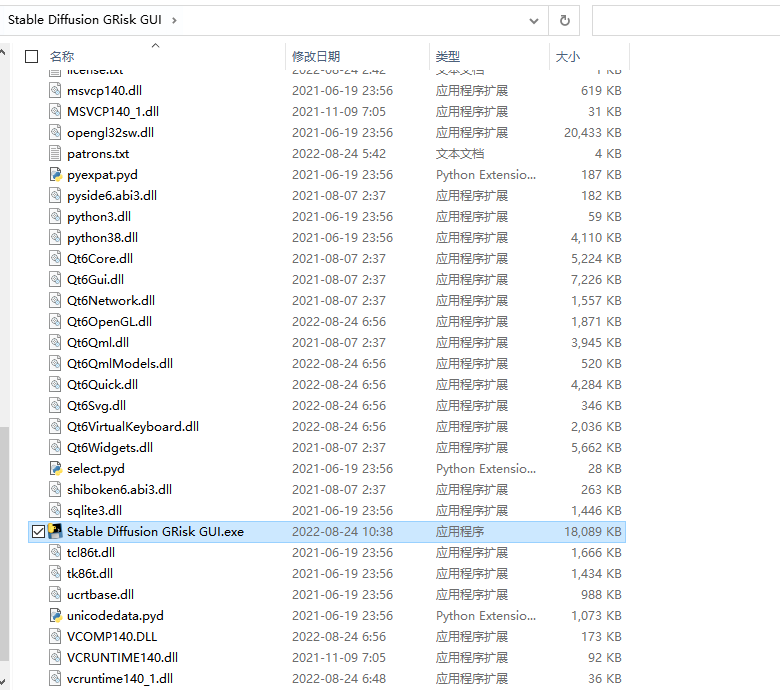Open the address bar history dropdown

[534, 20]
